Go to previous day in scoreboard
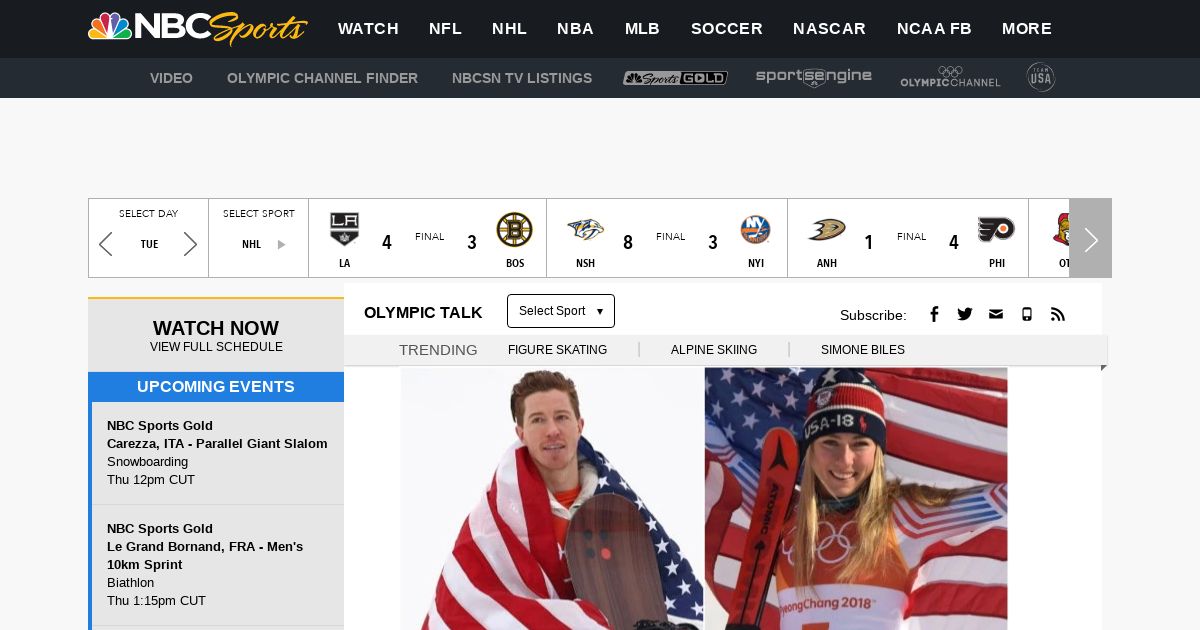This screenshot has height=630, width=1200. pyautogui.click(x=105, y=244)
